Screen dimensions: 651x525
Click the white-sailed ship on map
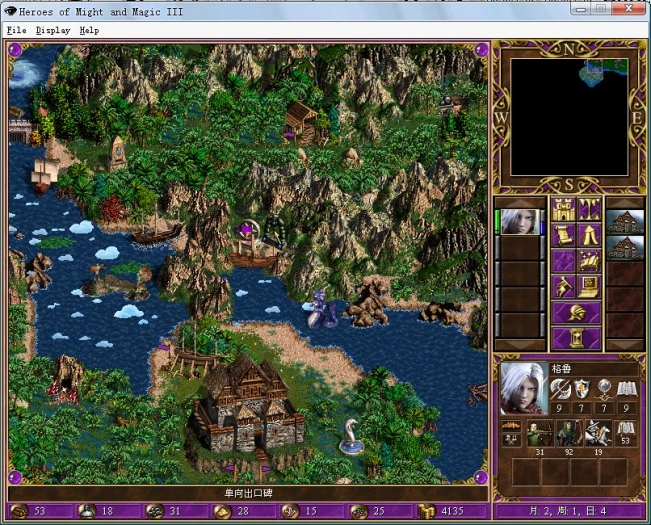pyautogui.click(x=44, y=176)
